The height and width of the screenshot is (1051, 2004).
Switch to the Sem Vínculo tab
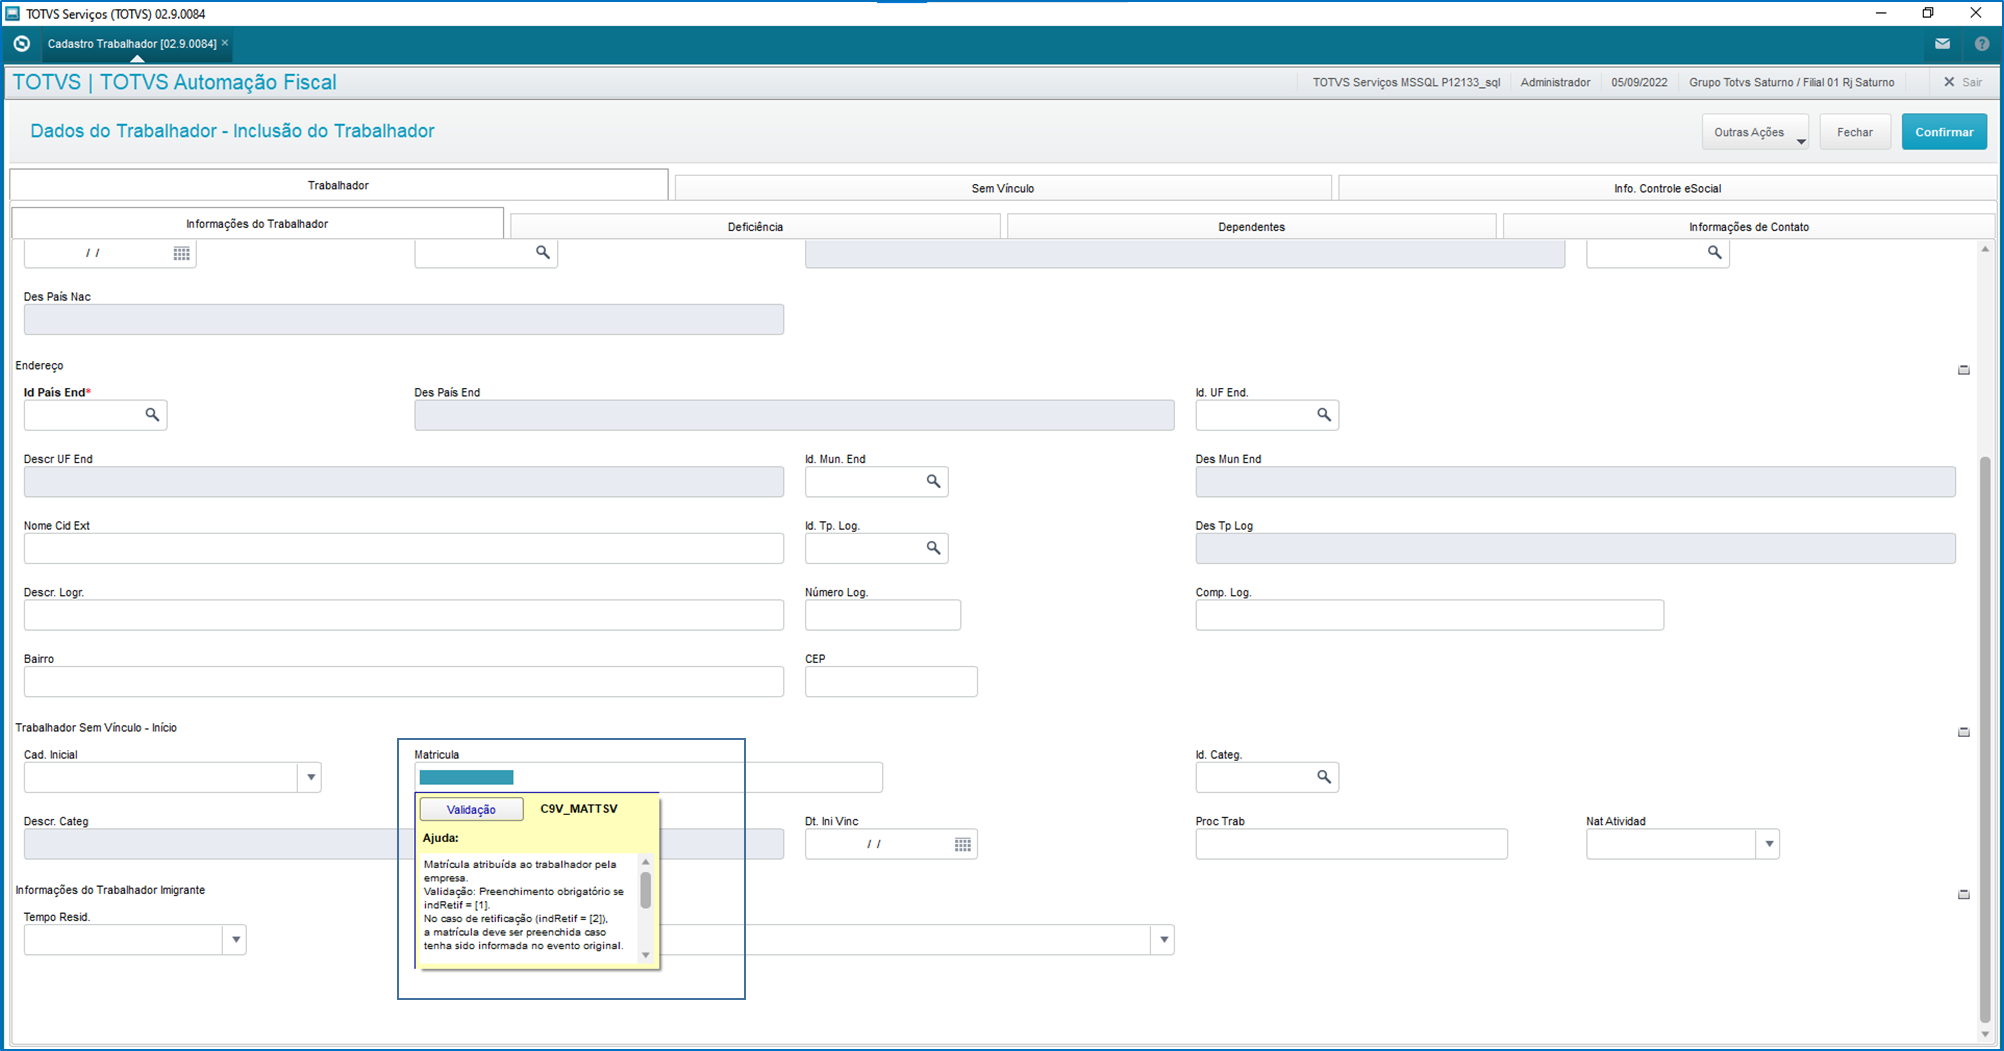1003,188
